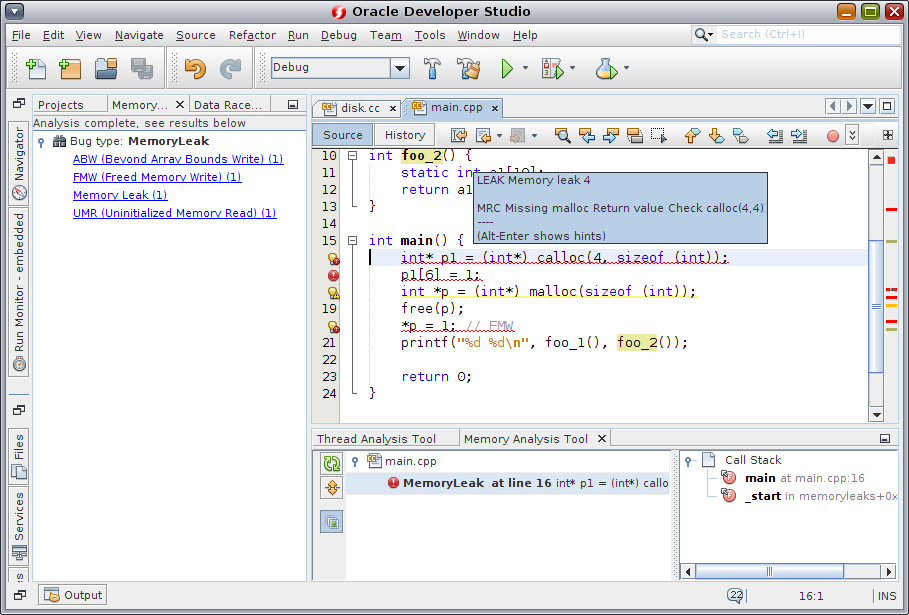Toggle the Source view button
Image resolution: width=909 pixels, height=615 pixels.
click(x=343, y=135)
